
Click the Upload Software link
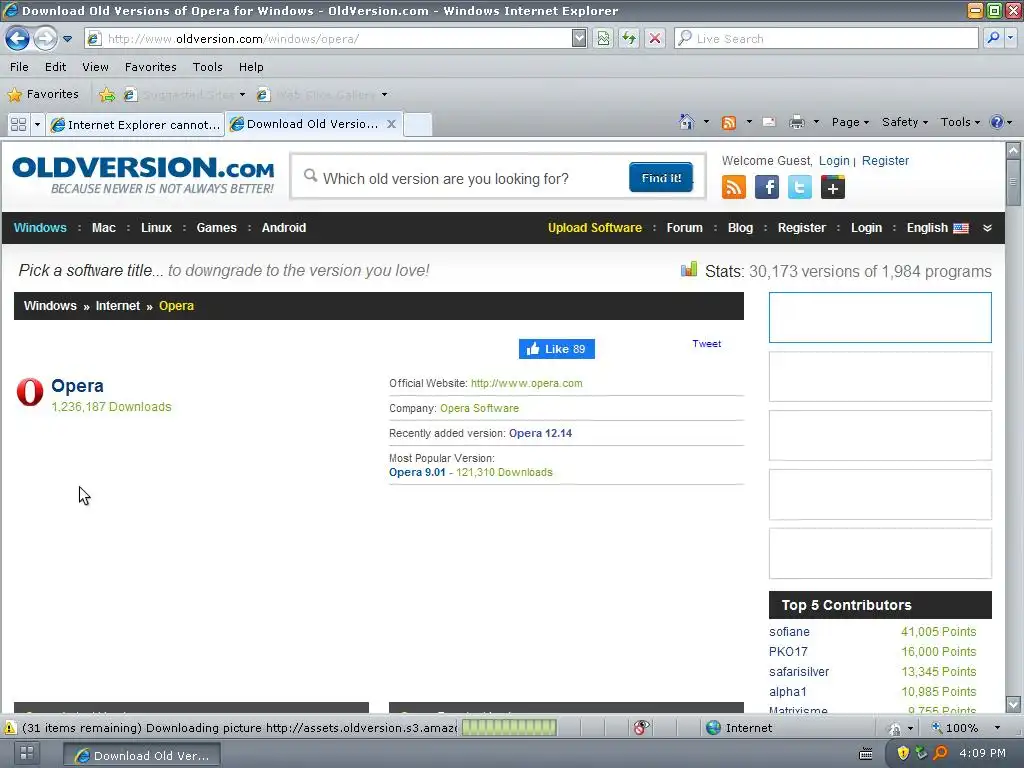[x=594, y=228]
